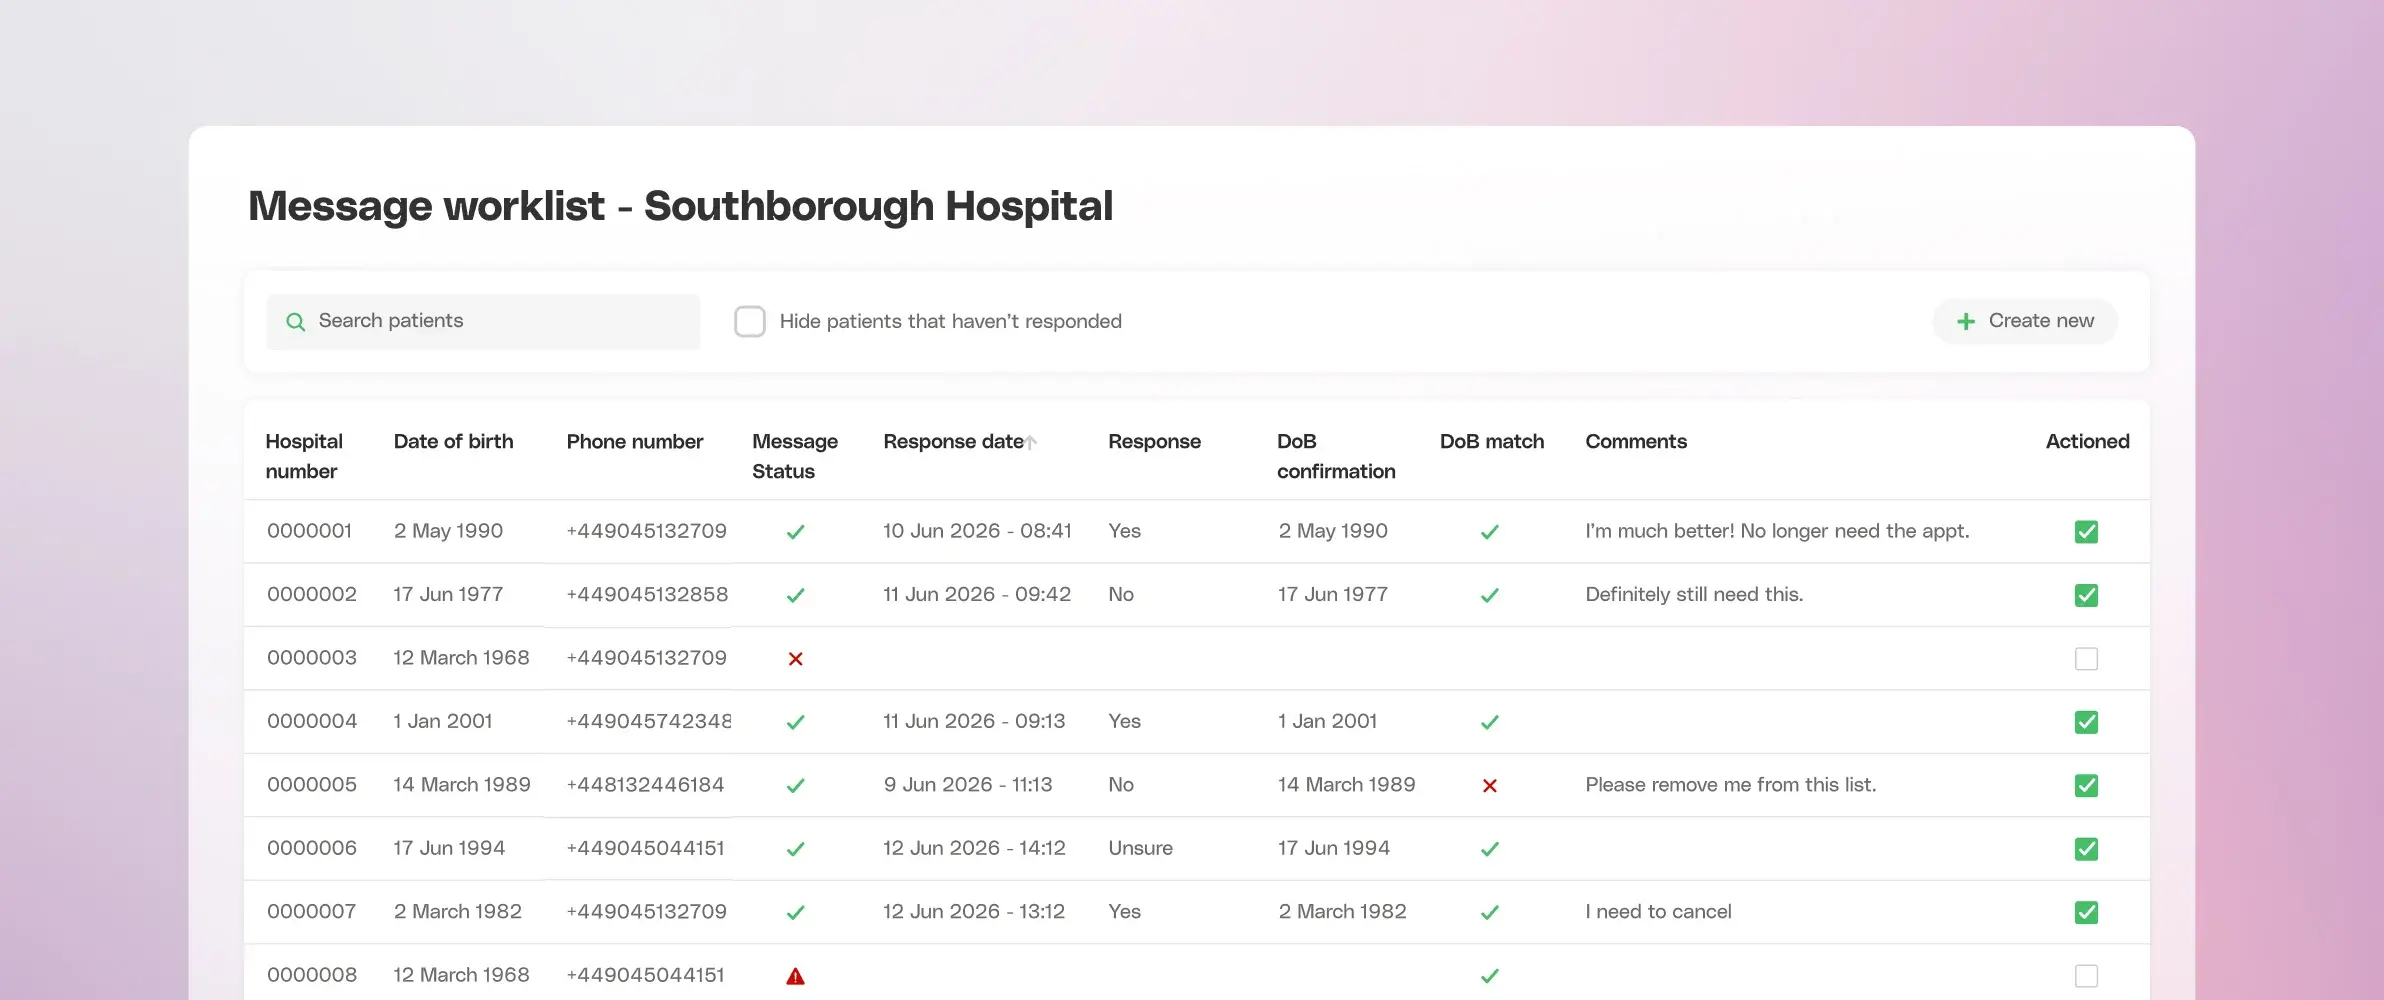The image size is (2384, 1000).
Task: Click the Create new button
Action: click(x=2025, y=321)
